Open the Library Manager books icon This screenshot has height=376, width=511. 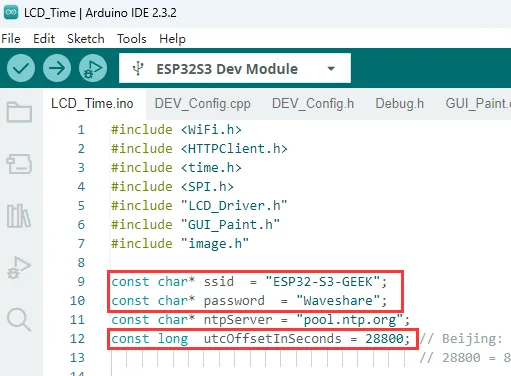tap(19, 216)
